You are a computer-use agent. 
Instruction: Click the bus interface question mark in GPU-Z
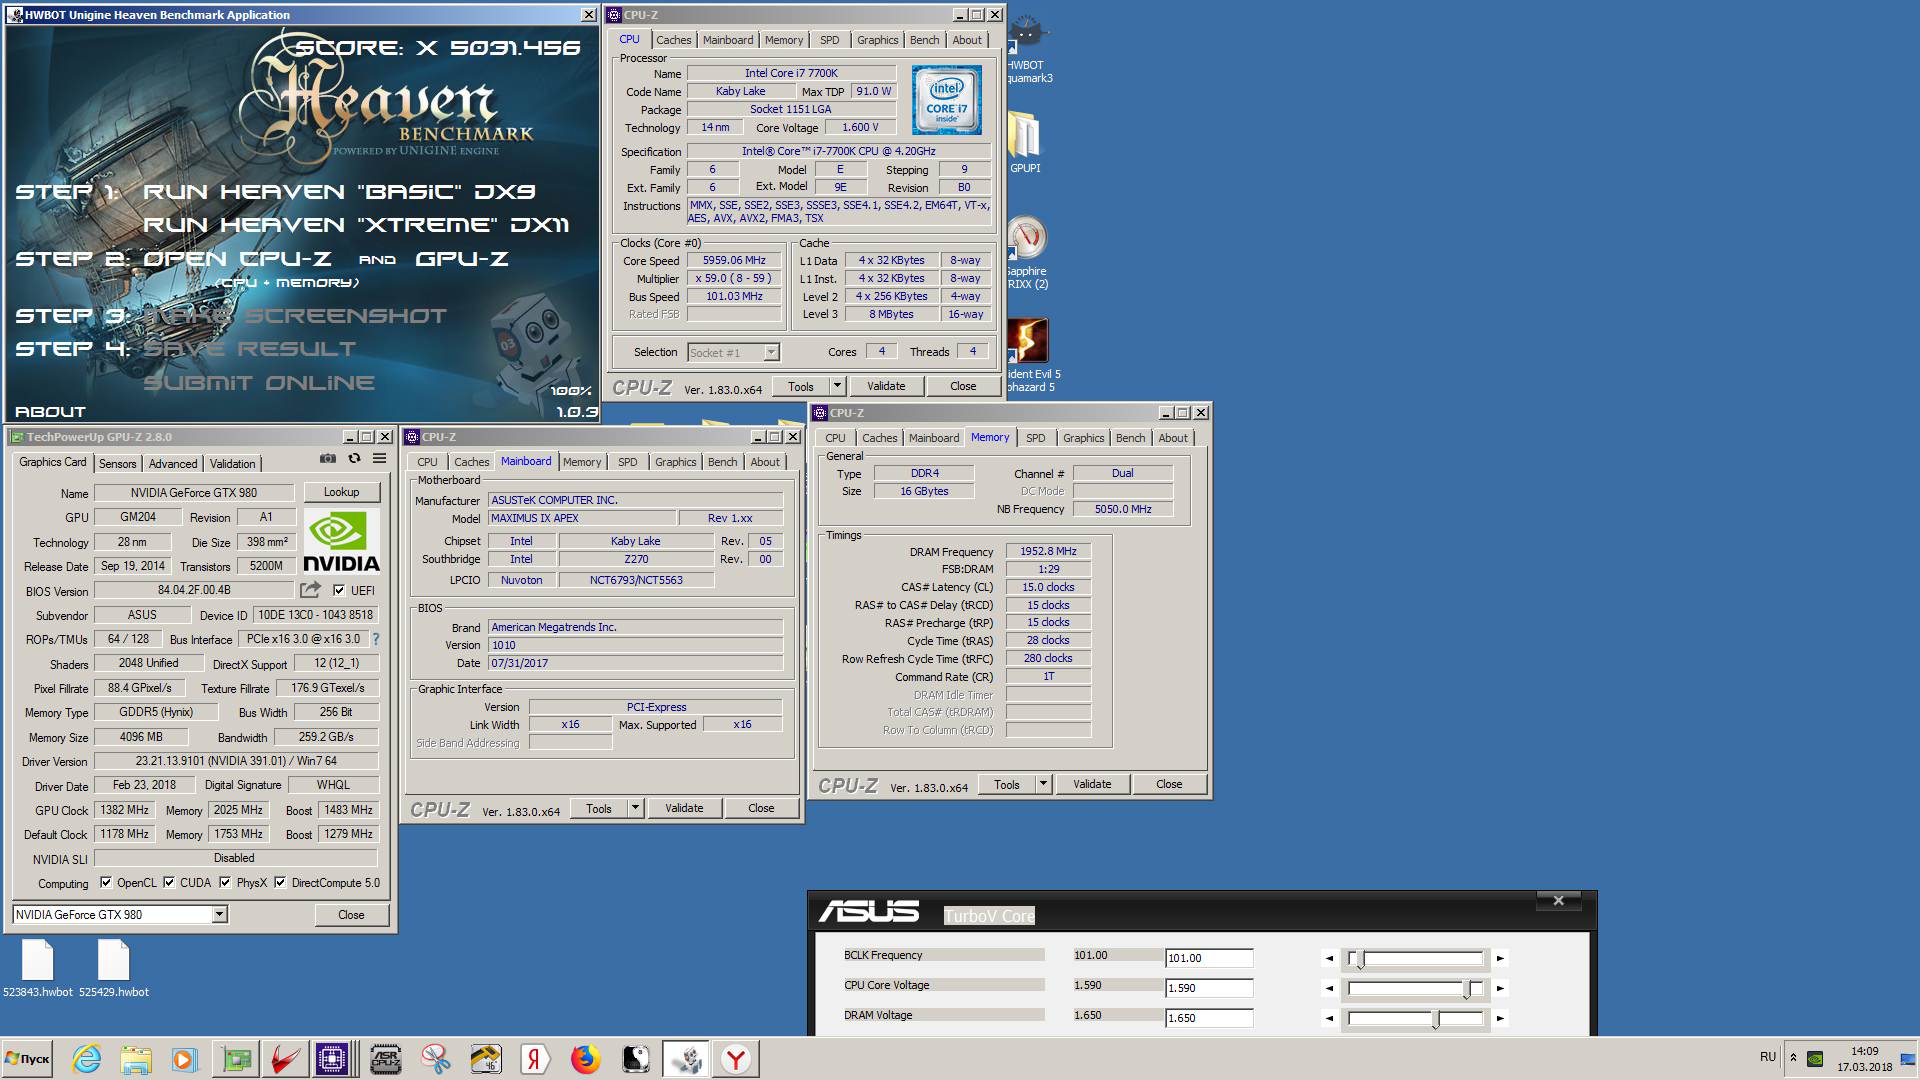click(x=376, y=639)
